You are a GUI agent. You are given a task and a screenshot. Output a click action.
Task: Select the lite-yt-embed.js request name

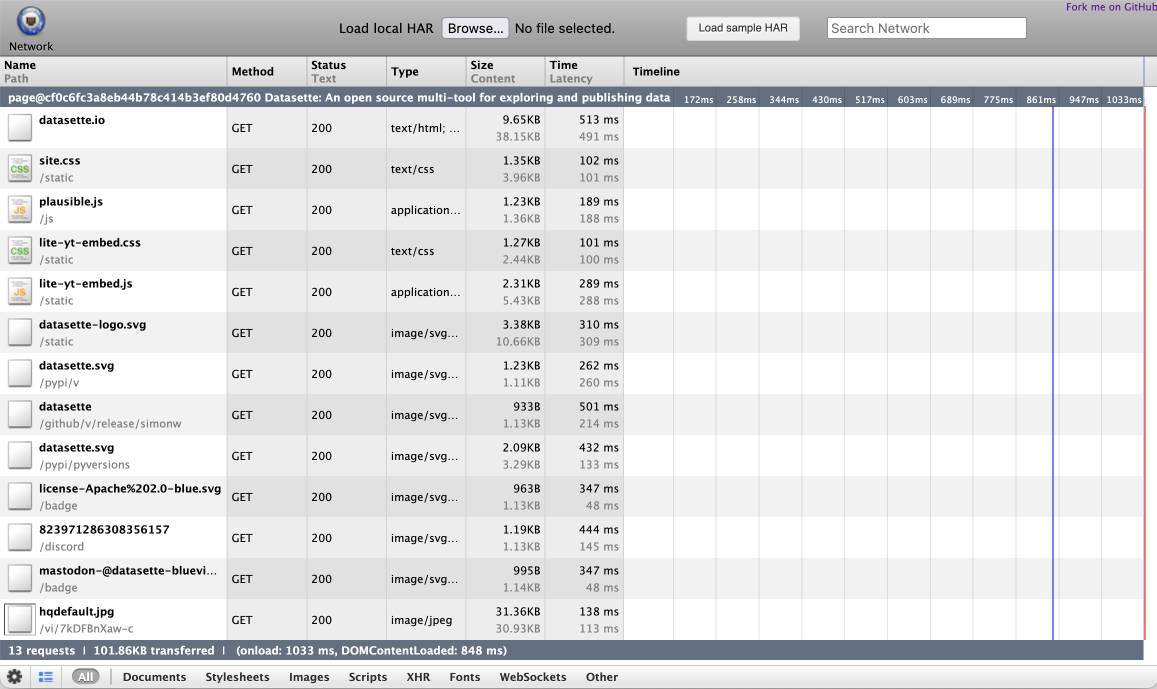click(86, 283)
